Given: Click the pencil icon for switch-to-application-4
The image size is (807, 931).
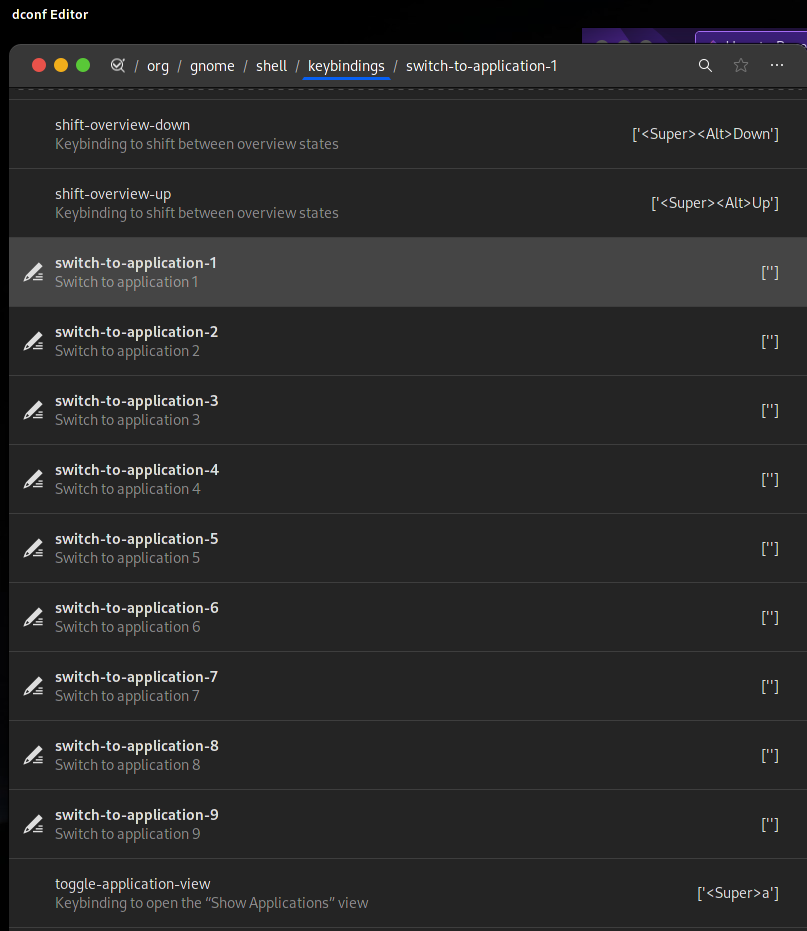Looking at the screenshot, I should [33, 479].
